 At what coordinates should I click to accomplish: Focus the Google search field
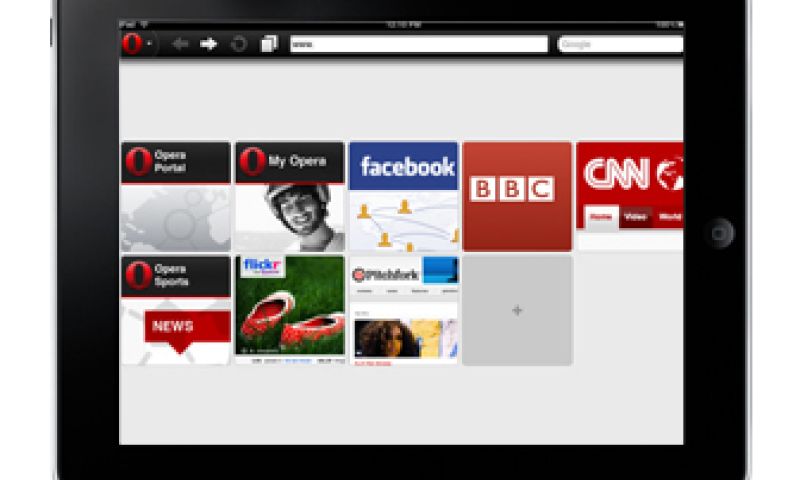coord(620,44)
